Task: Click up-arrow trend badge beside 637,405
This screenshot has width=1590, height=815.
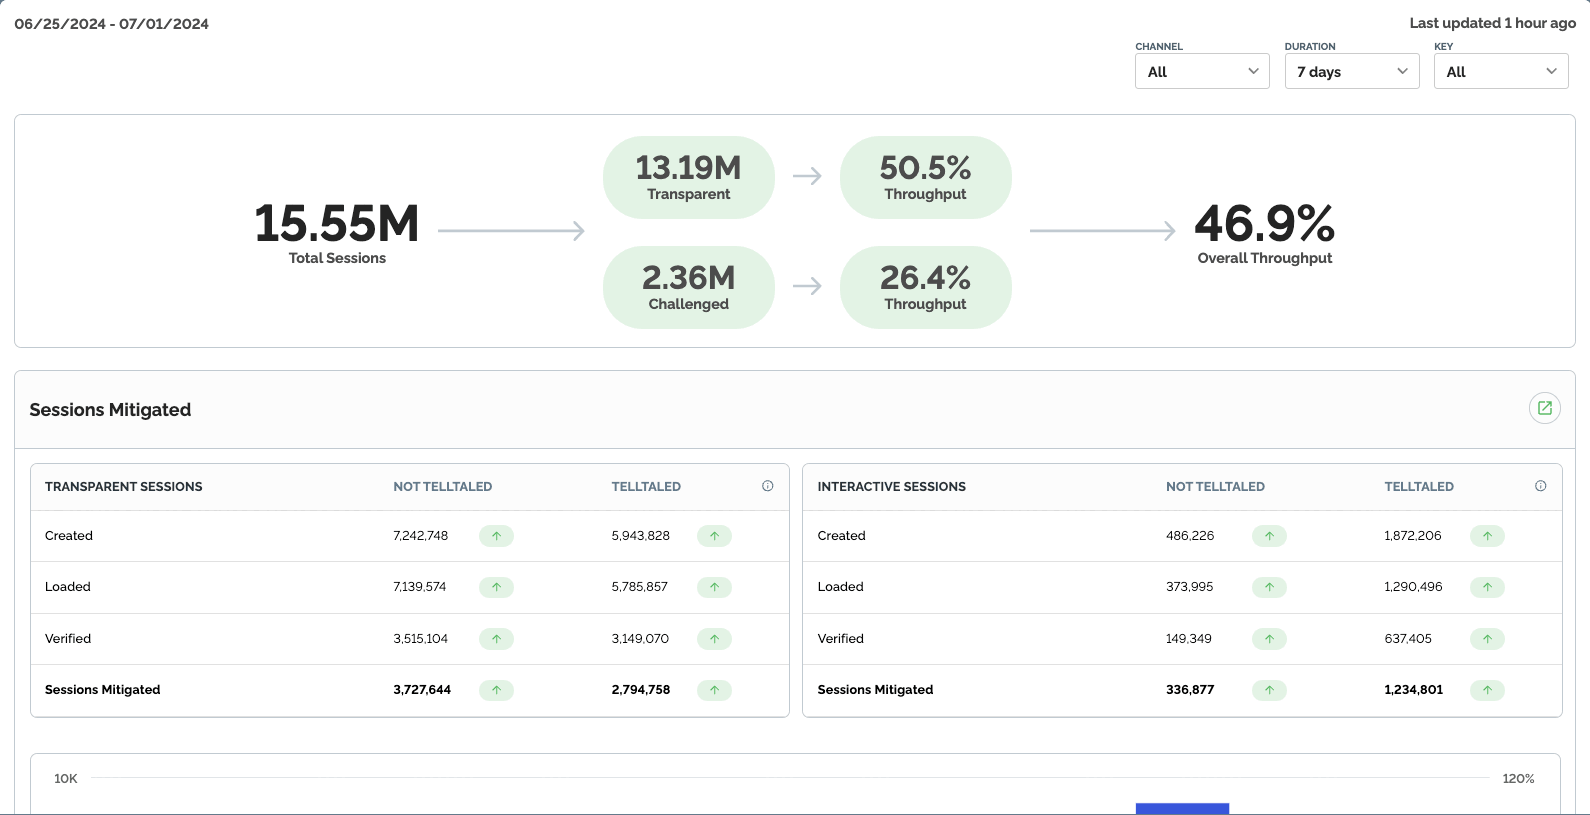Action: click(x=1487, y=639)
